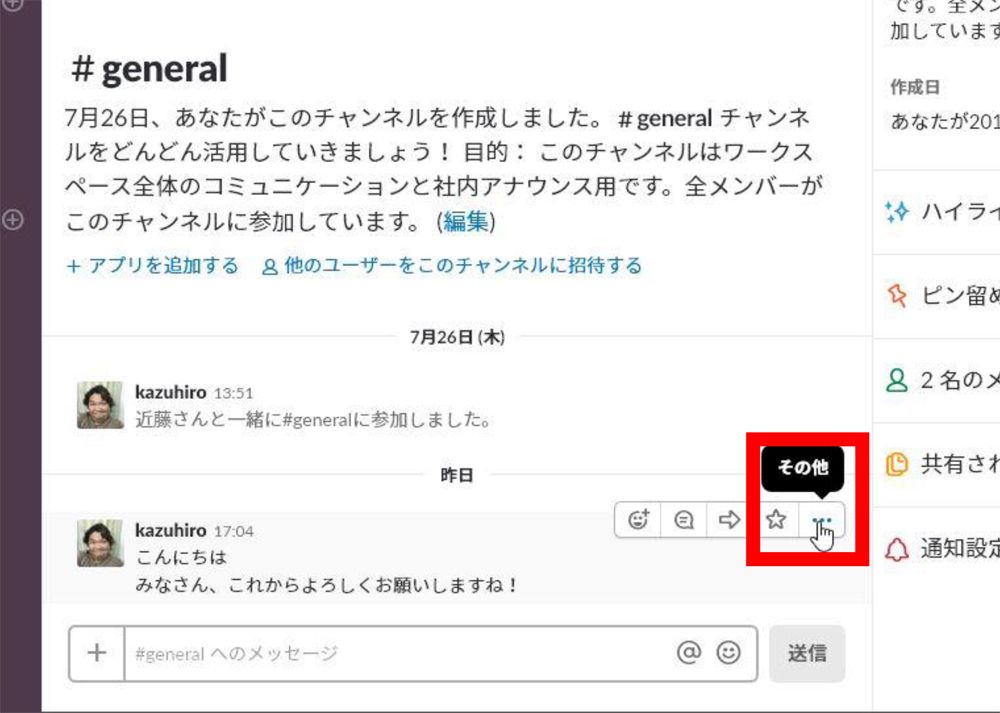Viewport: 1000px width, 713px height.
Task: Start a thread on kazuhiro's message
Action: 684,520
